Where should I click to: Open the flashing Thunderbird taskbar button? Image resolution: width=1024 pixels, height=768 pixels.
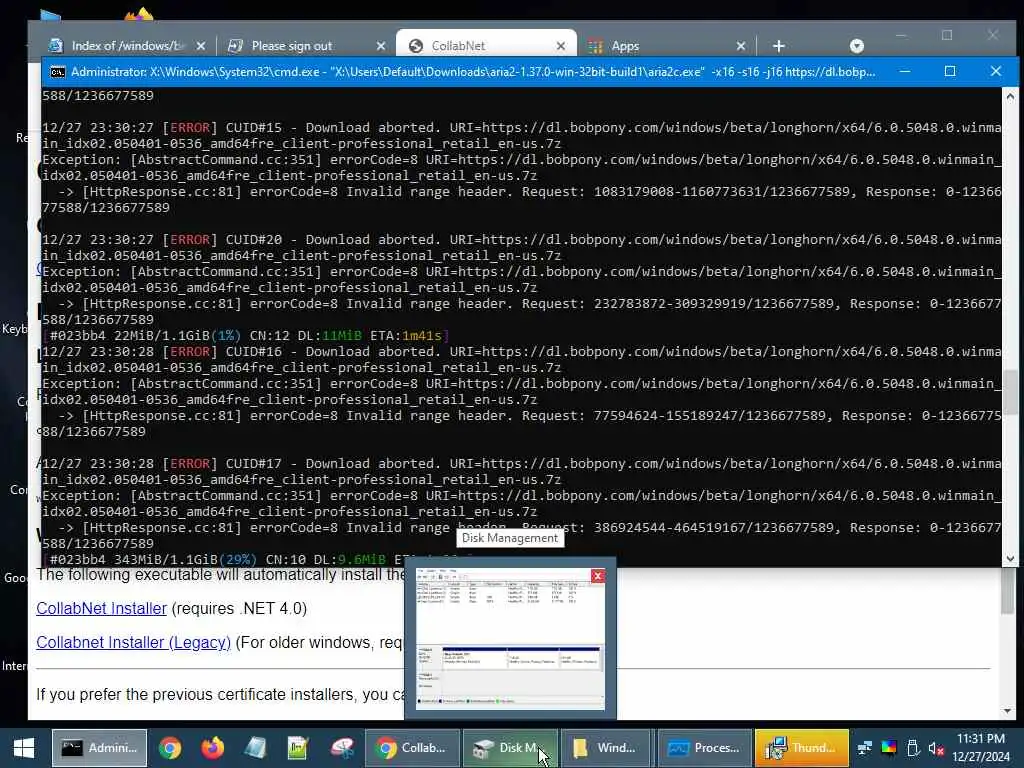[x=802, y=748]
